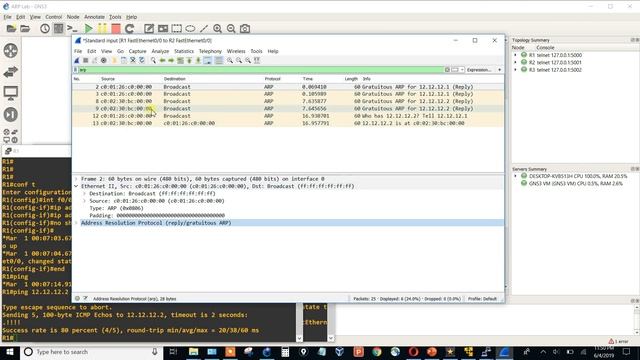Click the snapshot clock icon in GNS3 toolbar
This screenshot has width=640, height=360.
(45, 29)
